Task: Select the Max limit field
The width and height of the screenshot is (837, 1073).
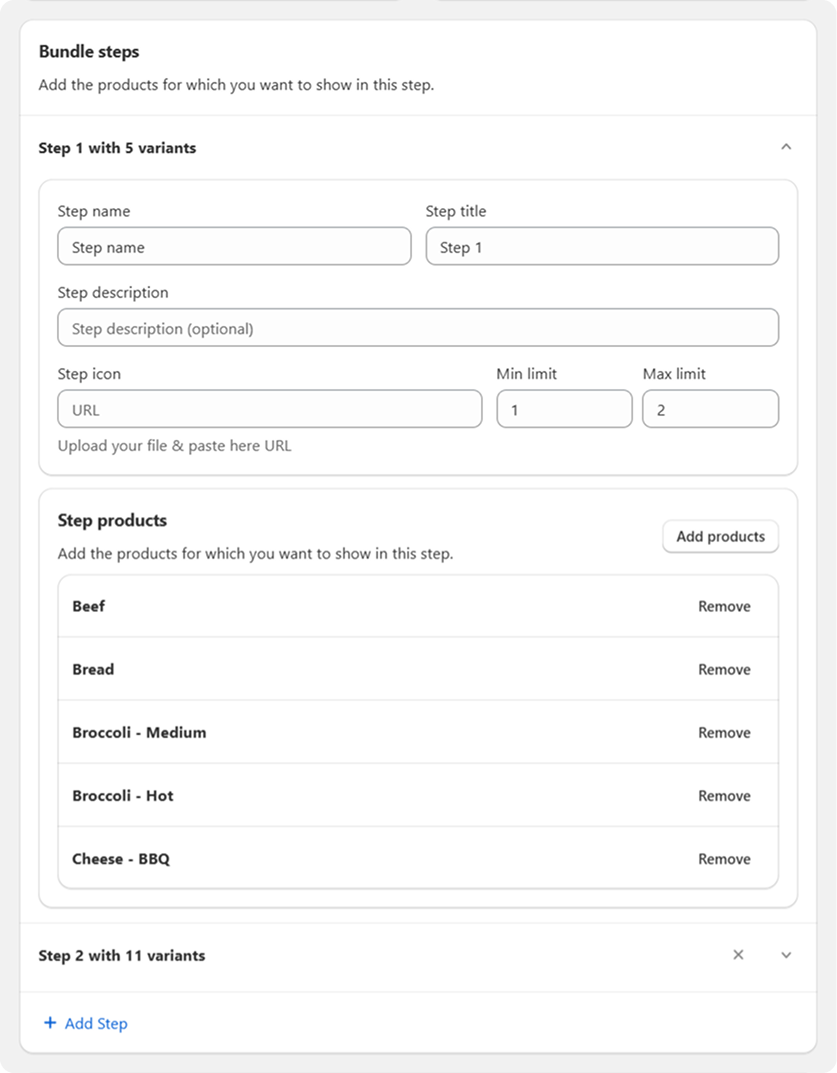Action: pyautogui.click(x=710, y=409)
